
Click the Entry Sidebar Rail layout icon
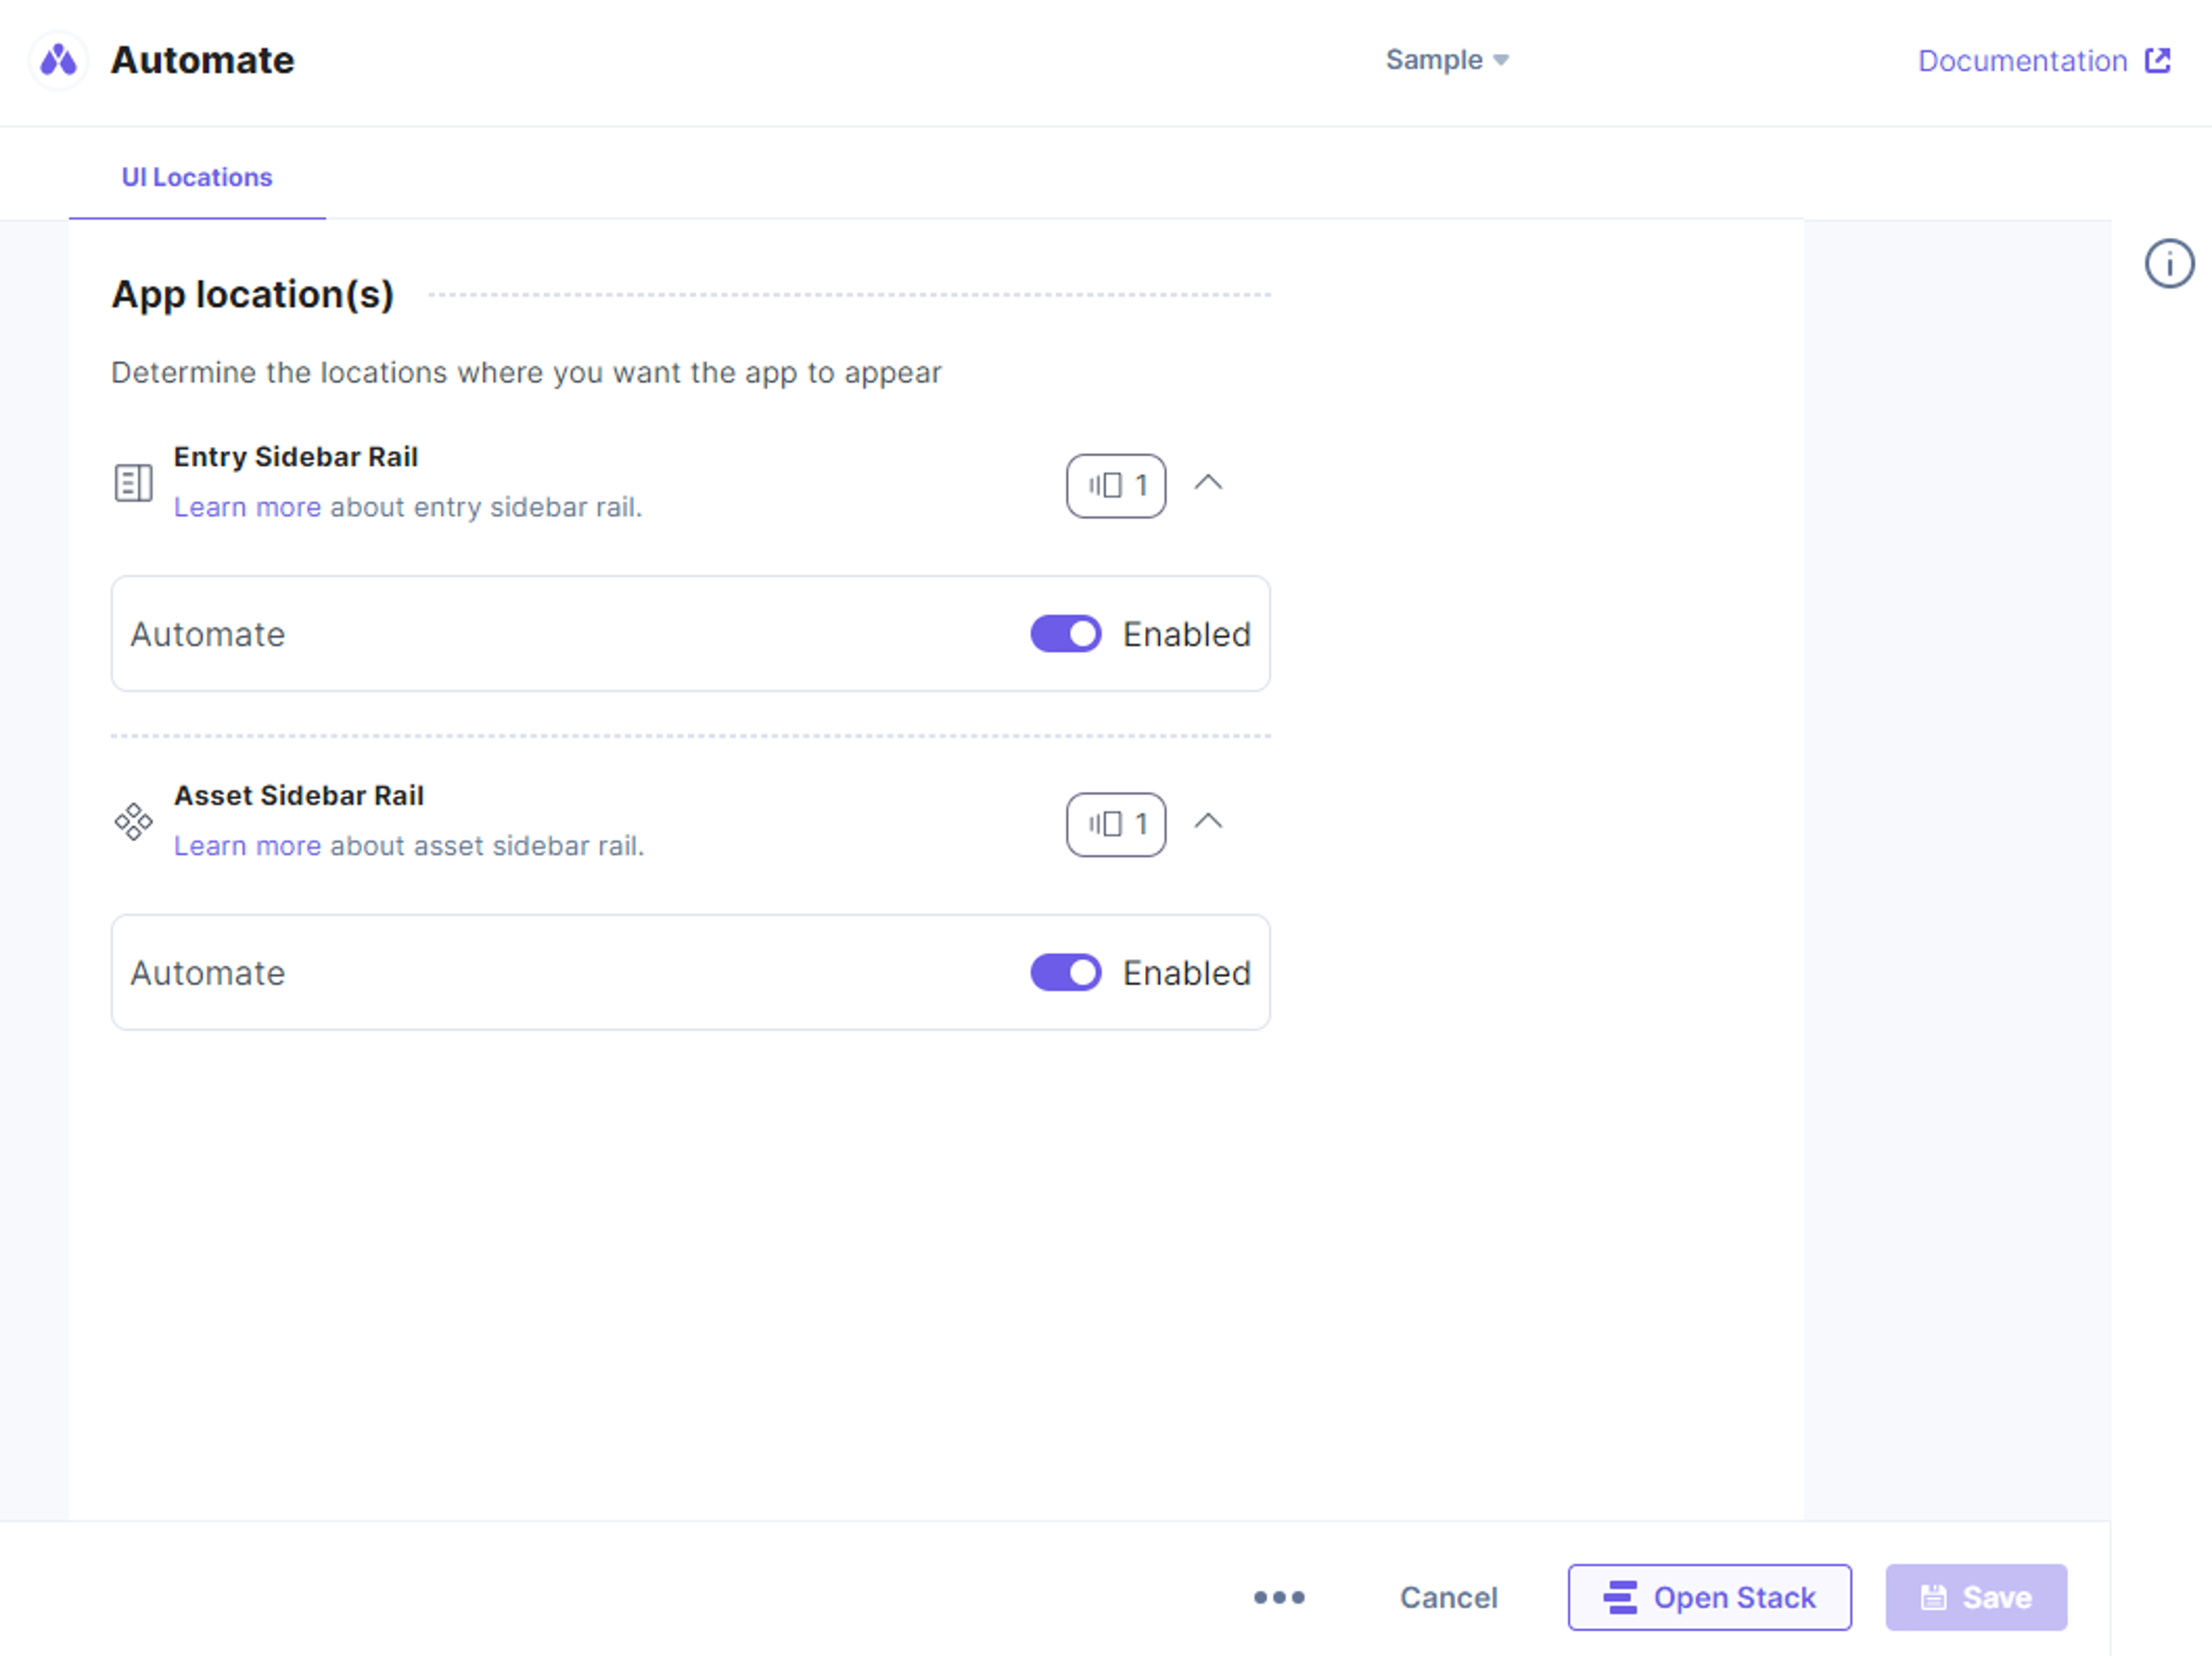133,483
